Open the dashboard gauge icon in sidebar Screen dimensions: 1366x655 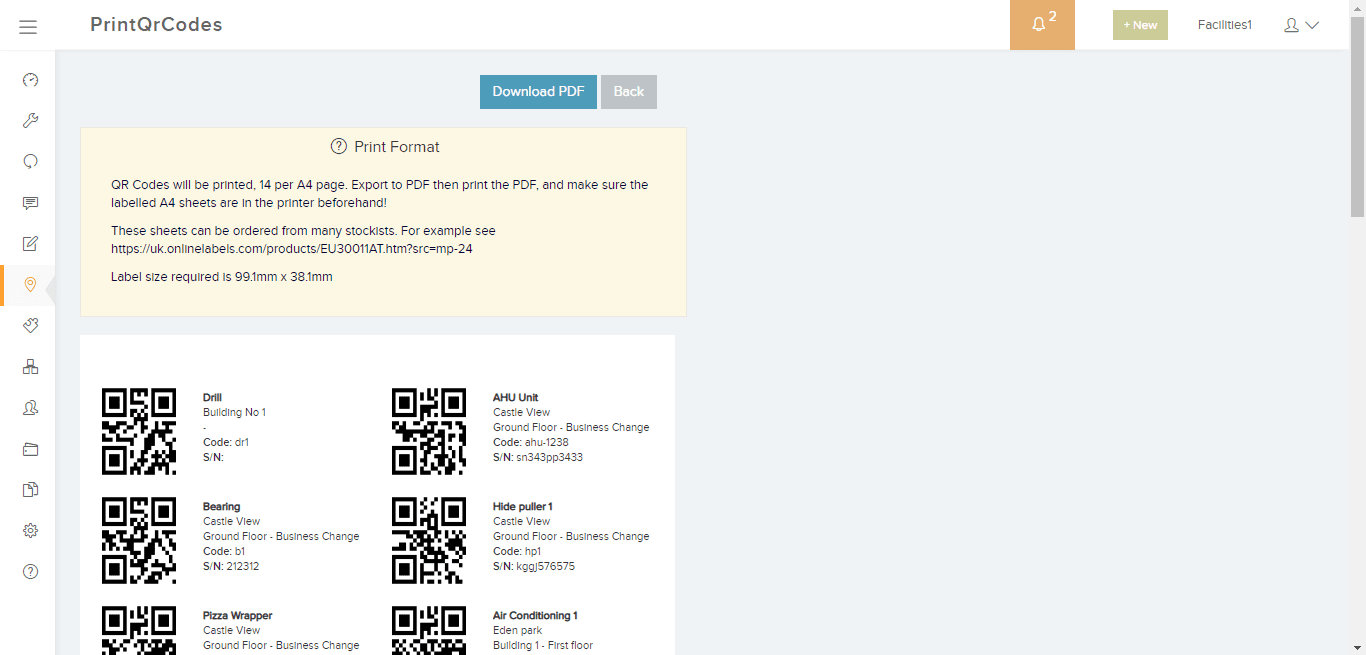tap(30, 80)
